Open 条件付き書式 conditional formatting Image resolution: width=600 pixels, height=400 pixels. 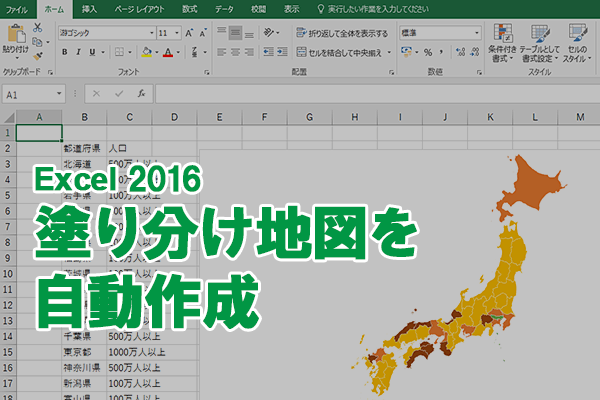point(502,43)
